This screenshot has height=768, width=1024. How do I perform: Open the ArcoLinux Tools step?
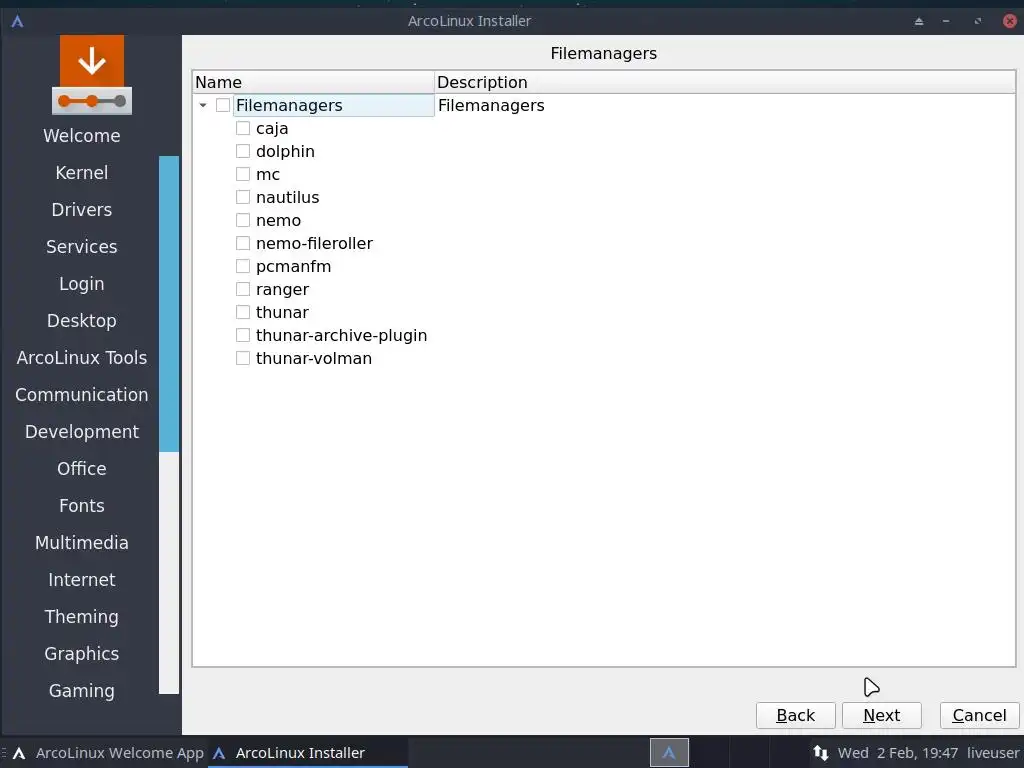pyautogui.click(x=82, y=358)
